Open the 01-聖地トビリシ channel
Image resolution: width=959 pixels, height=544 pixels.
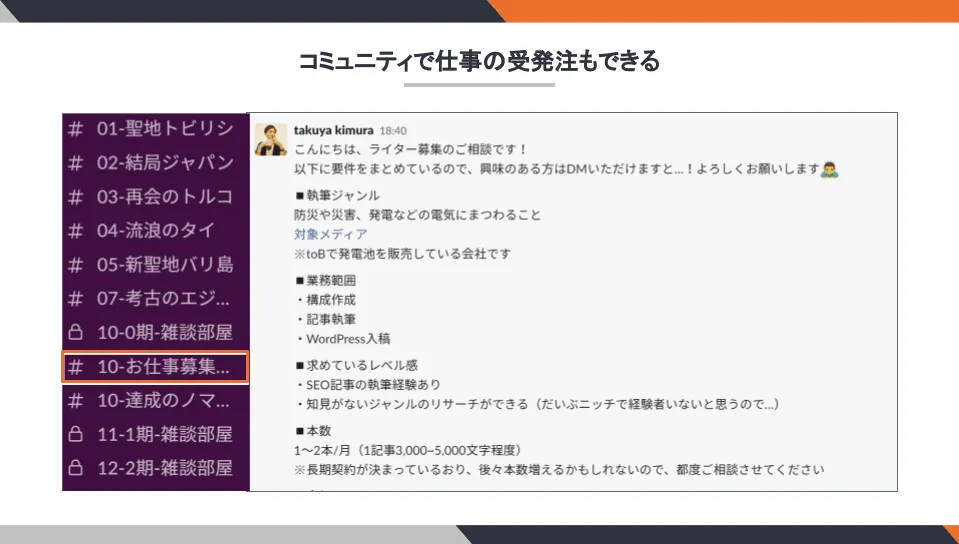pyautogui.click(x=155, y=129)
